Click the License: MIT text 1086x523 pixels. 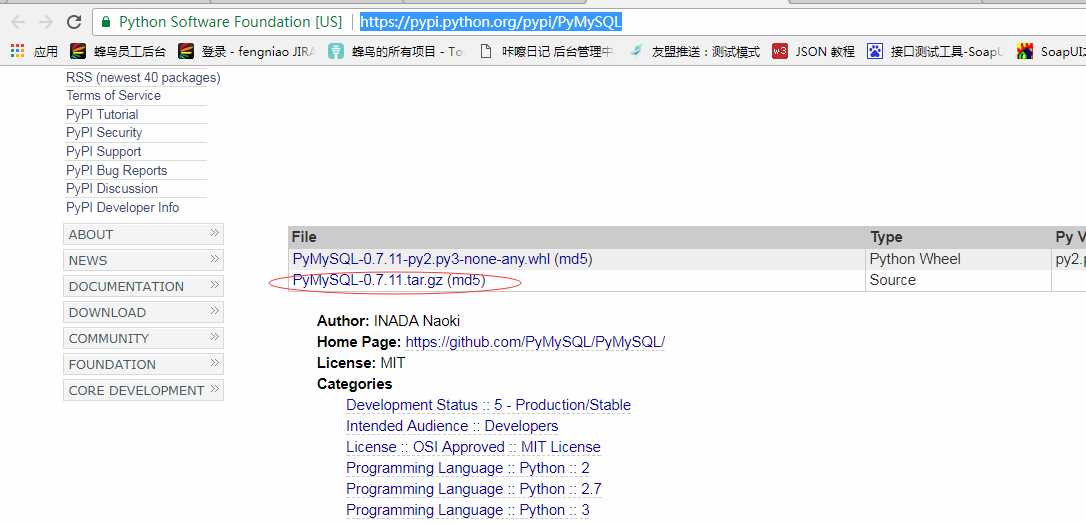362,363
